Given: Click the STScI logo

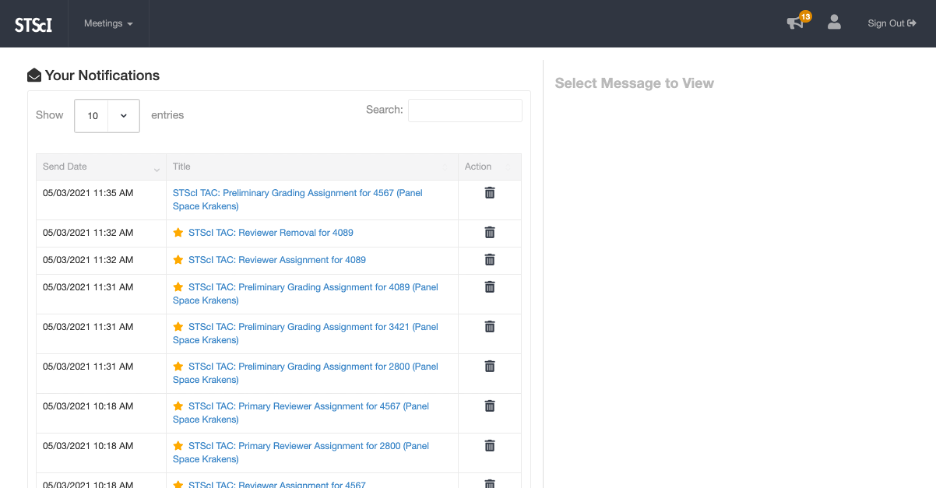Looking at the screenshot, I should point(33,24).
